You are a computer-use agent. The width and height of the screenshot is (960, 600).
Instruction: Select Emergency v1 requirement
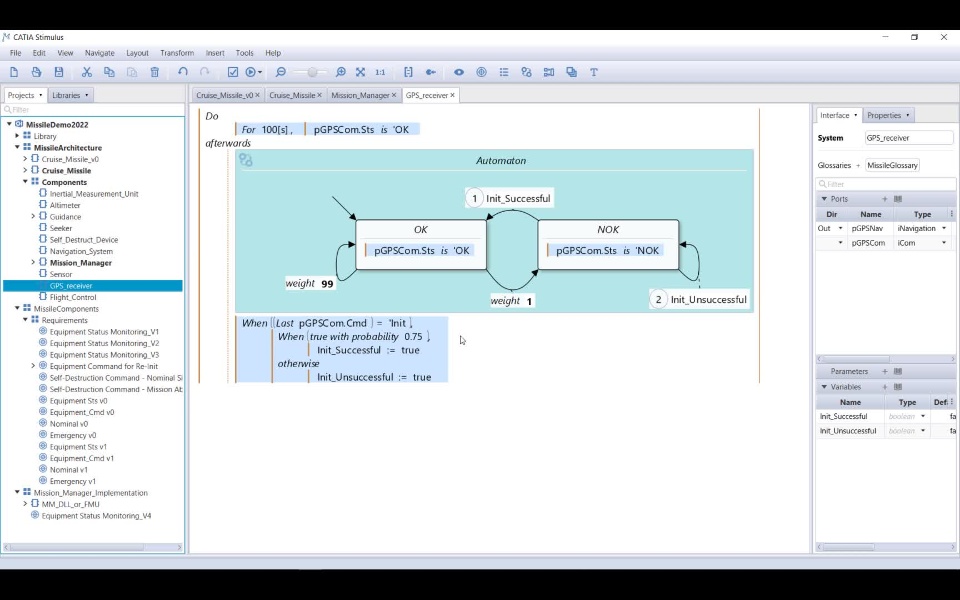[x=72, y=481]
